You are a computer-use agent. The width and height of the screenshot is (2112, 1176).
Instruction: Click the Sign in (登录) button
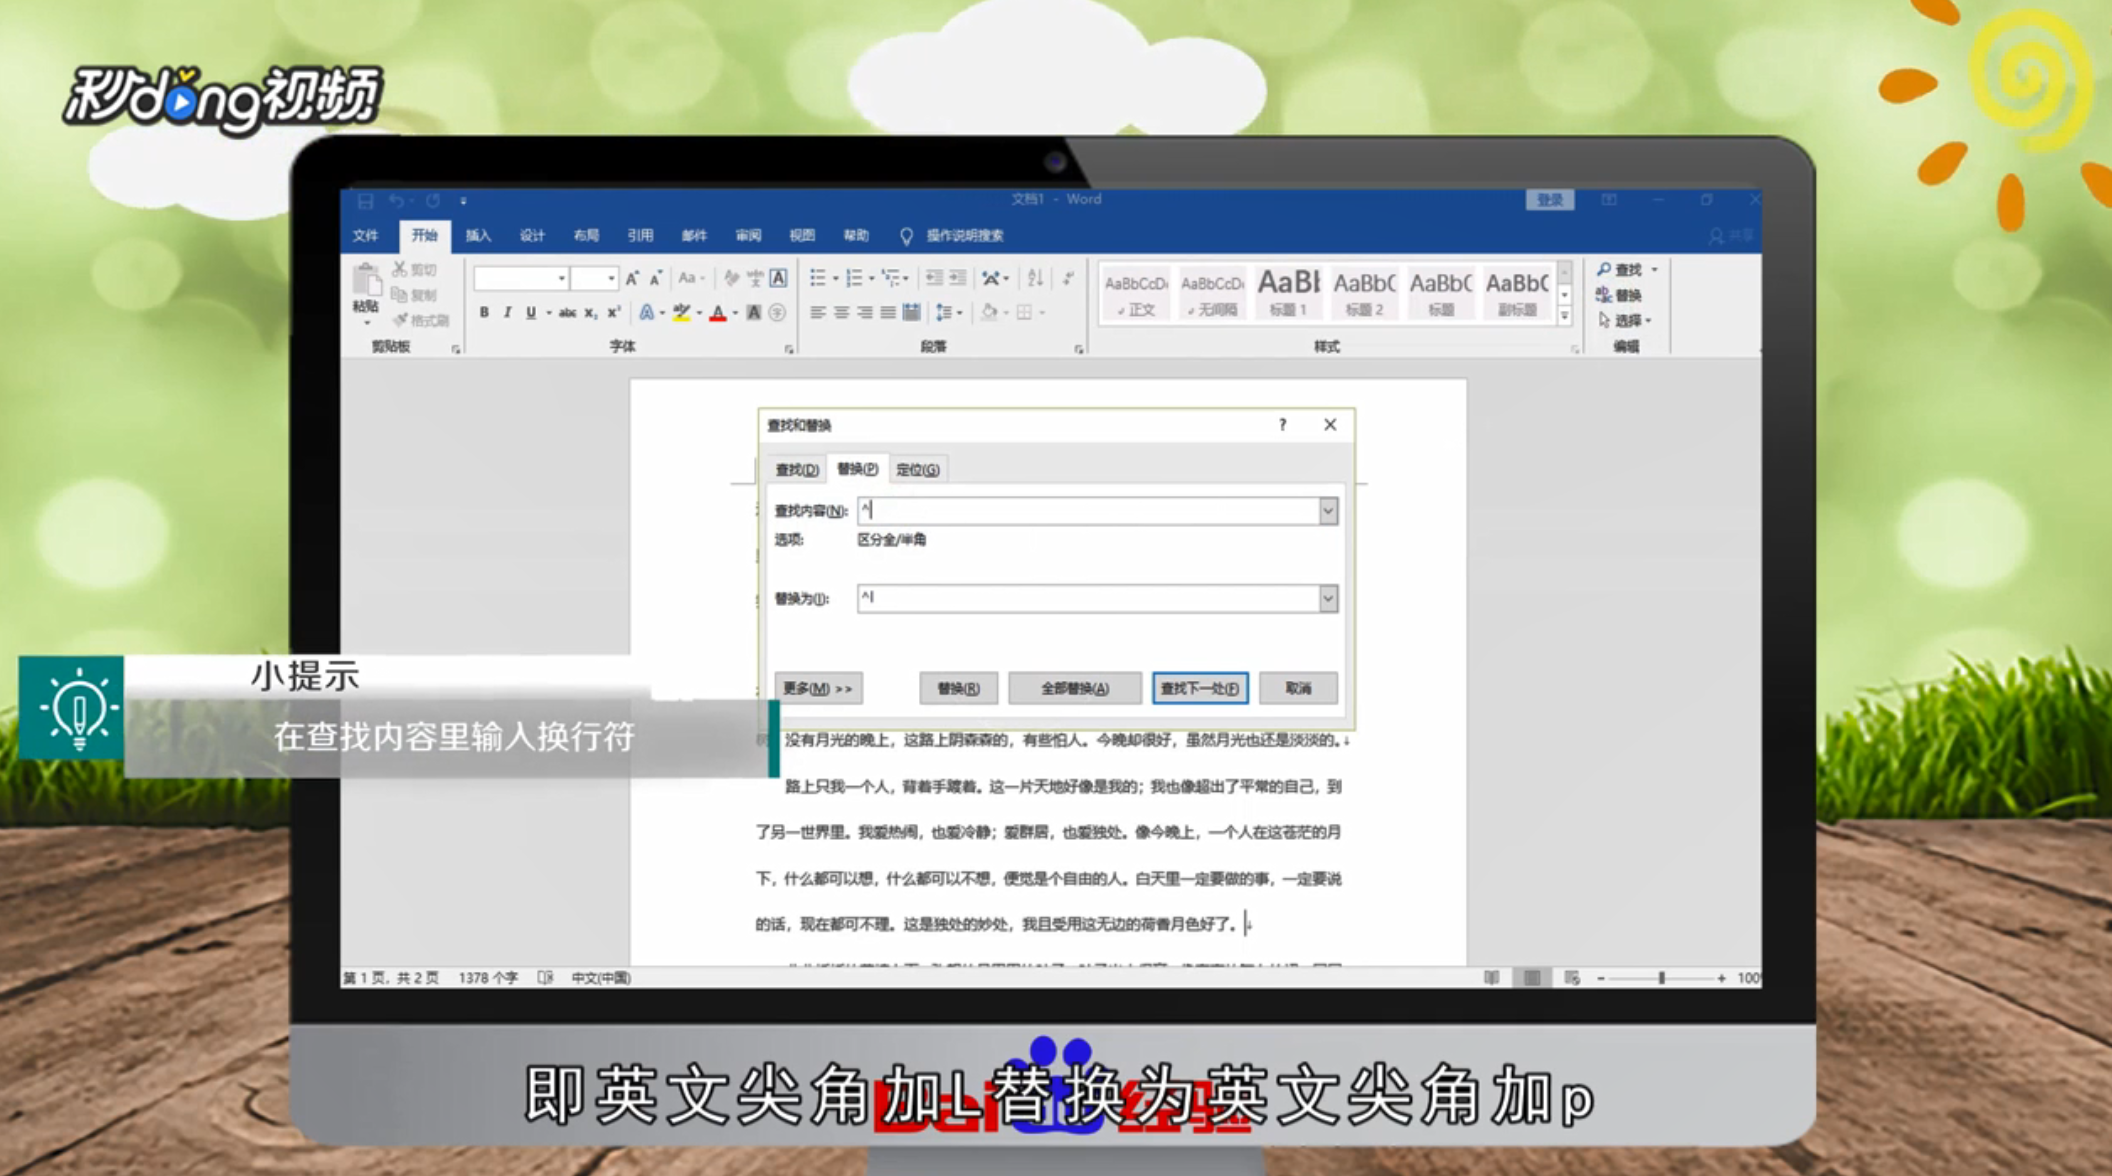point(1550,200)
